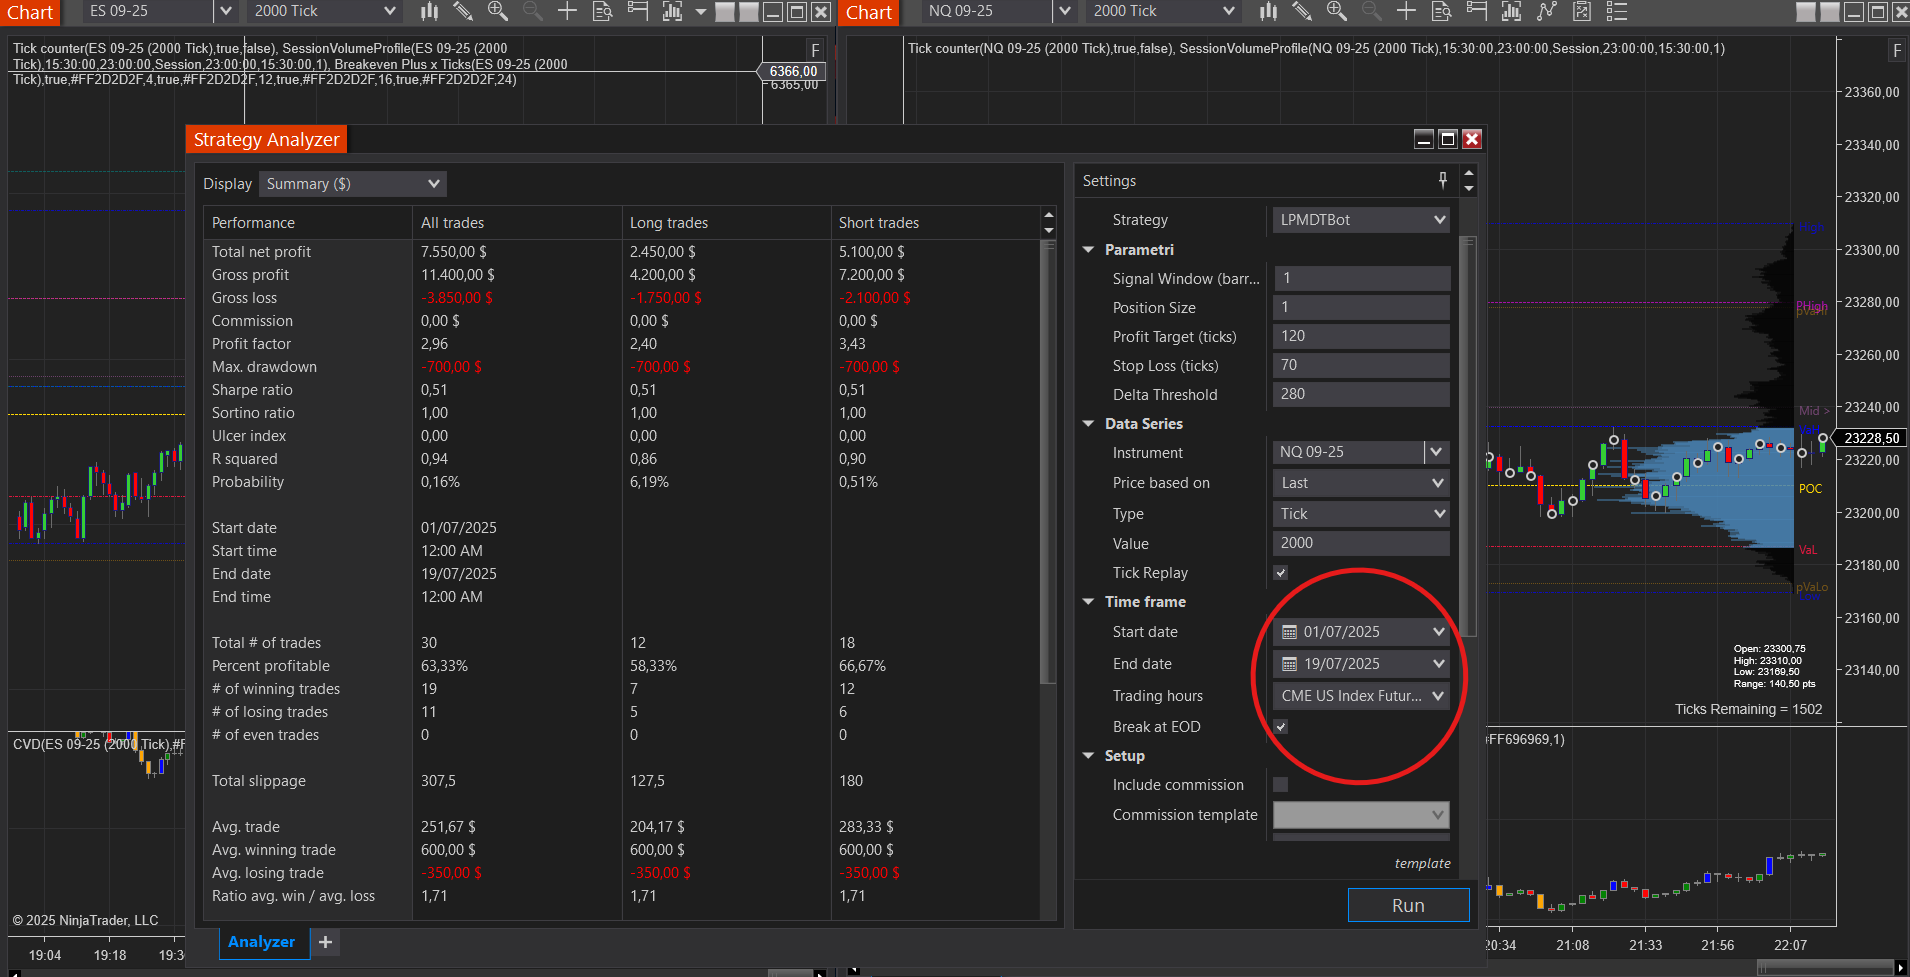The height and width of the screenshot is (977, 1910).
Task: Open End date calendar picker icon
Action: [x=1289, y=664]
